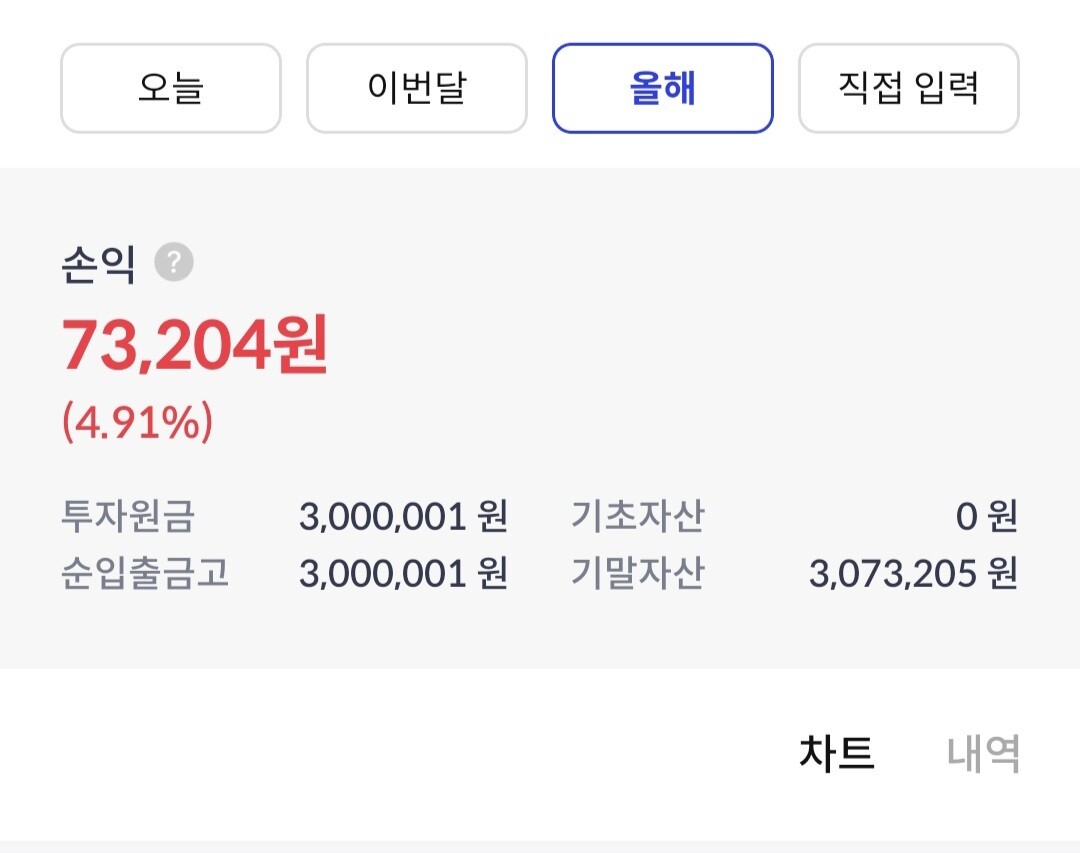The width and height of the screenshot is (1080, 853).
Task: Open 직접 입력 custom date entry
Action: click(x=908, y=89)
